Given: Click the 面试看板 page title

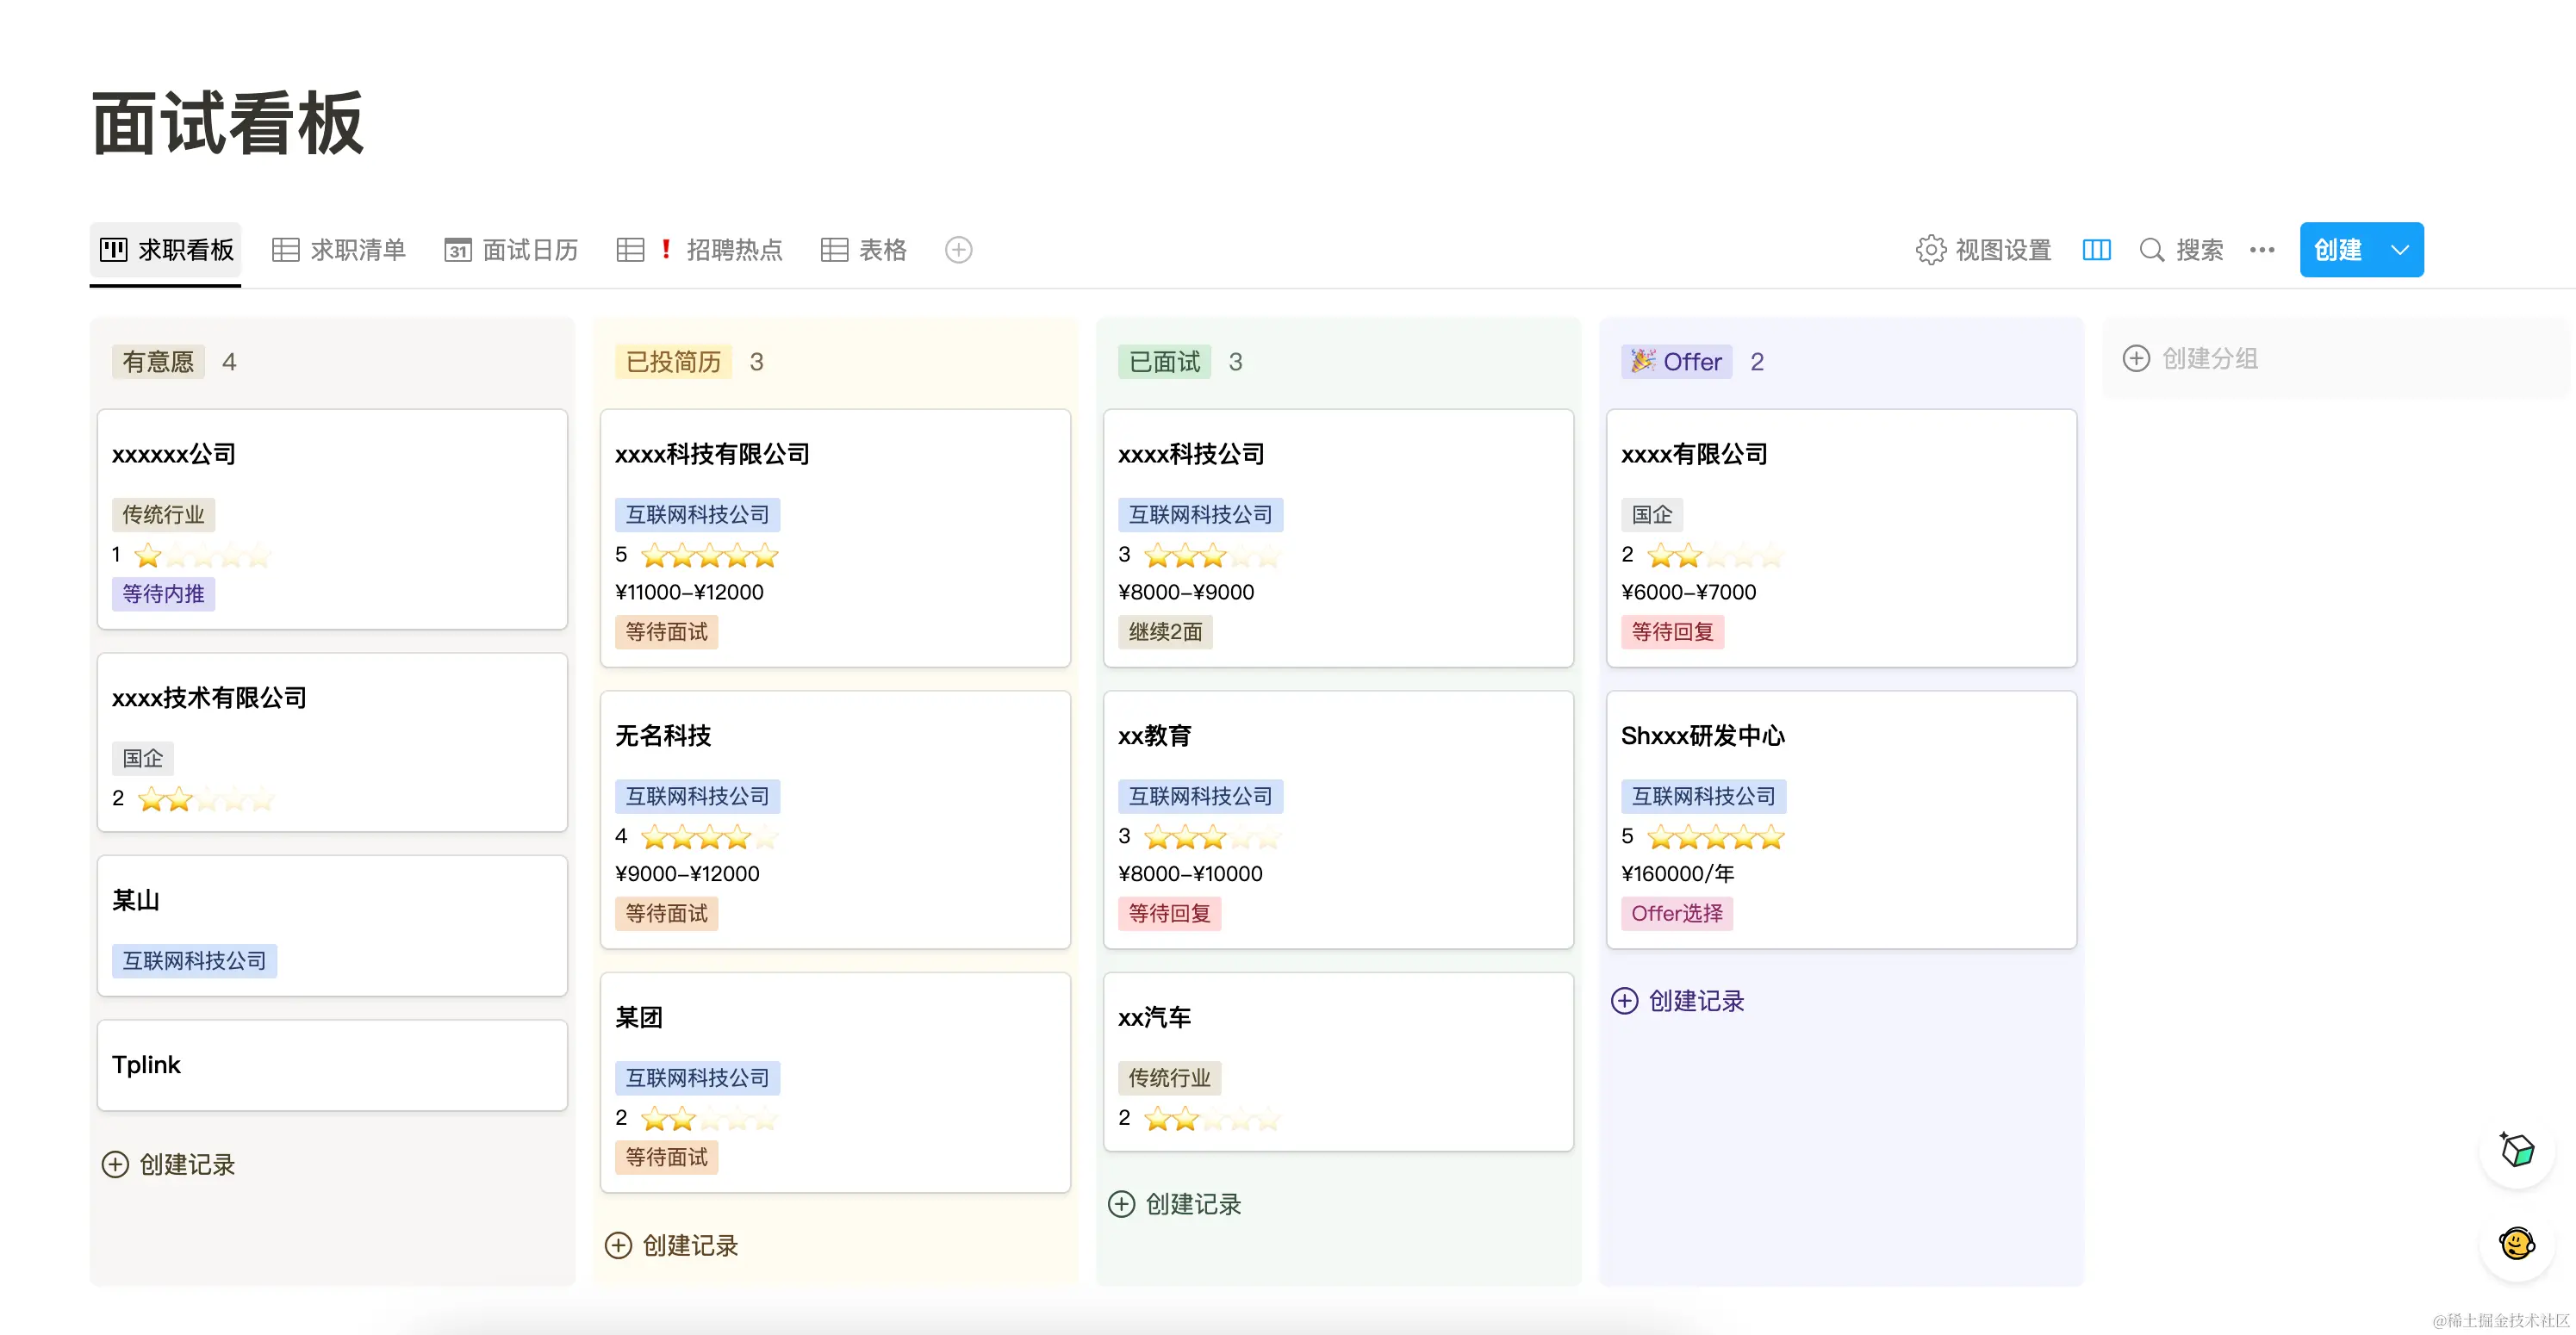Looking at the screenshot, I should 227,124.
